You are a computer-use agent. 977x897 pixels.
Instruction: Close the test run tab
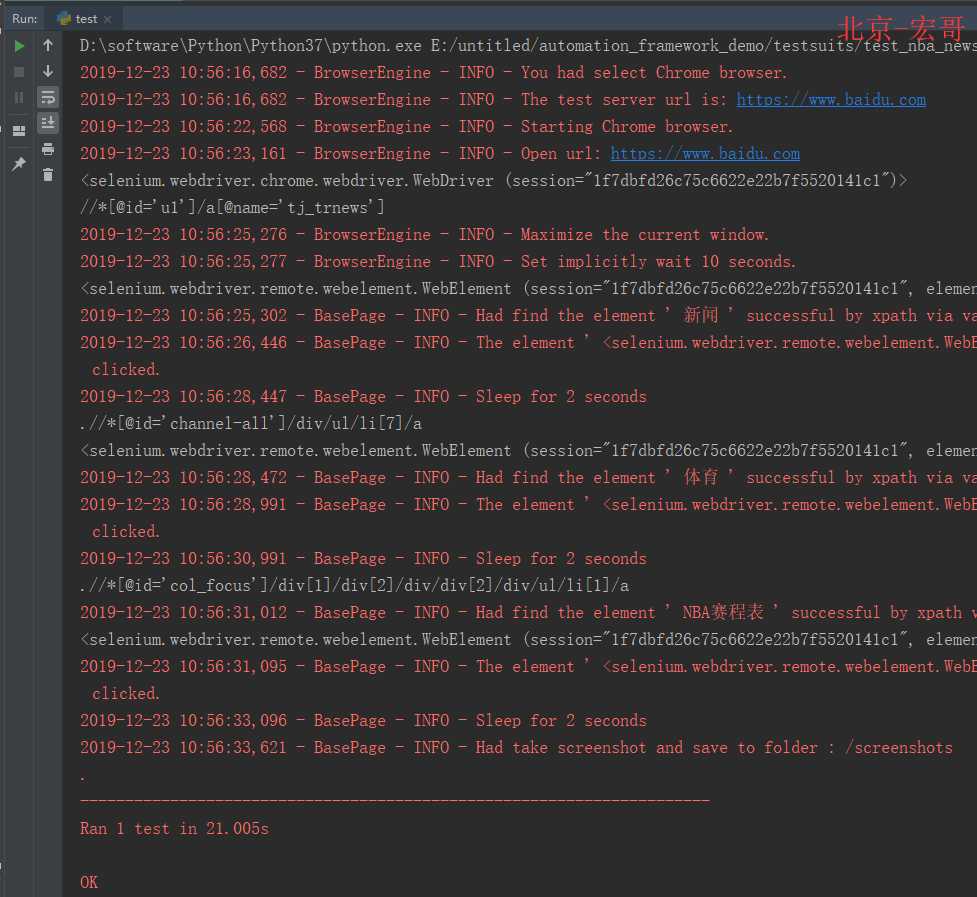point(108,19)
